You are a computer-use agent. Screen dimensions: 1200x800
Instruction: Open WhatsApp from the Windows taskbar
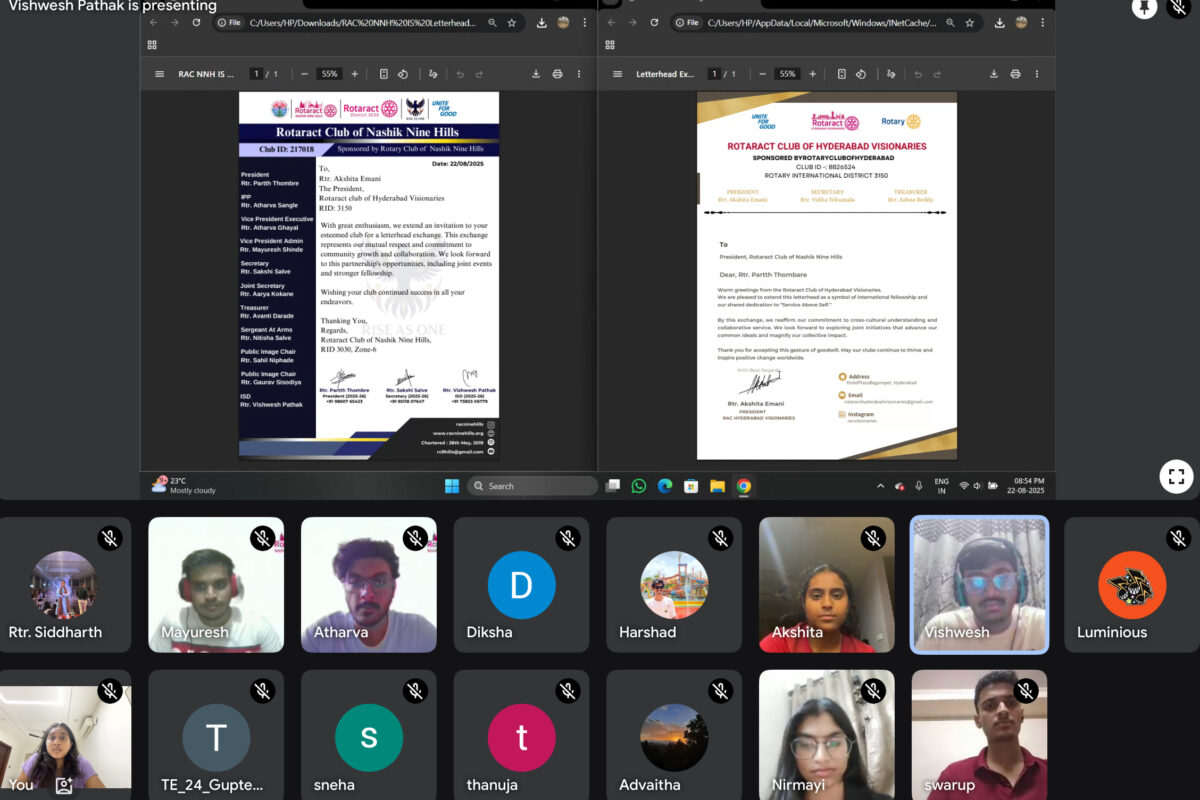point(639,486)
